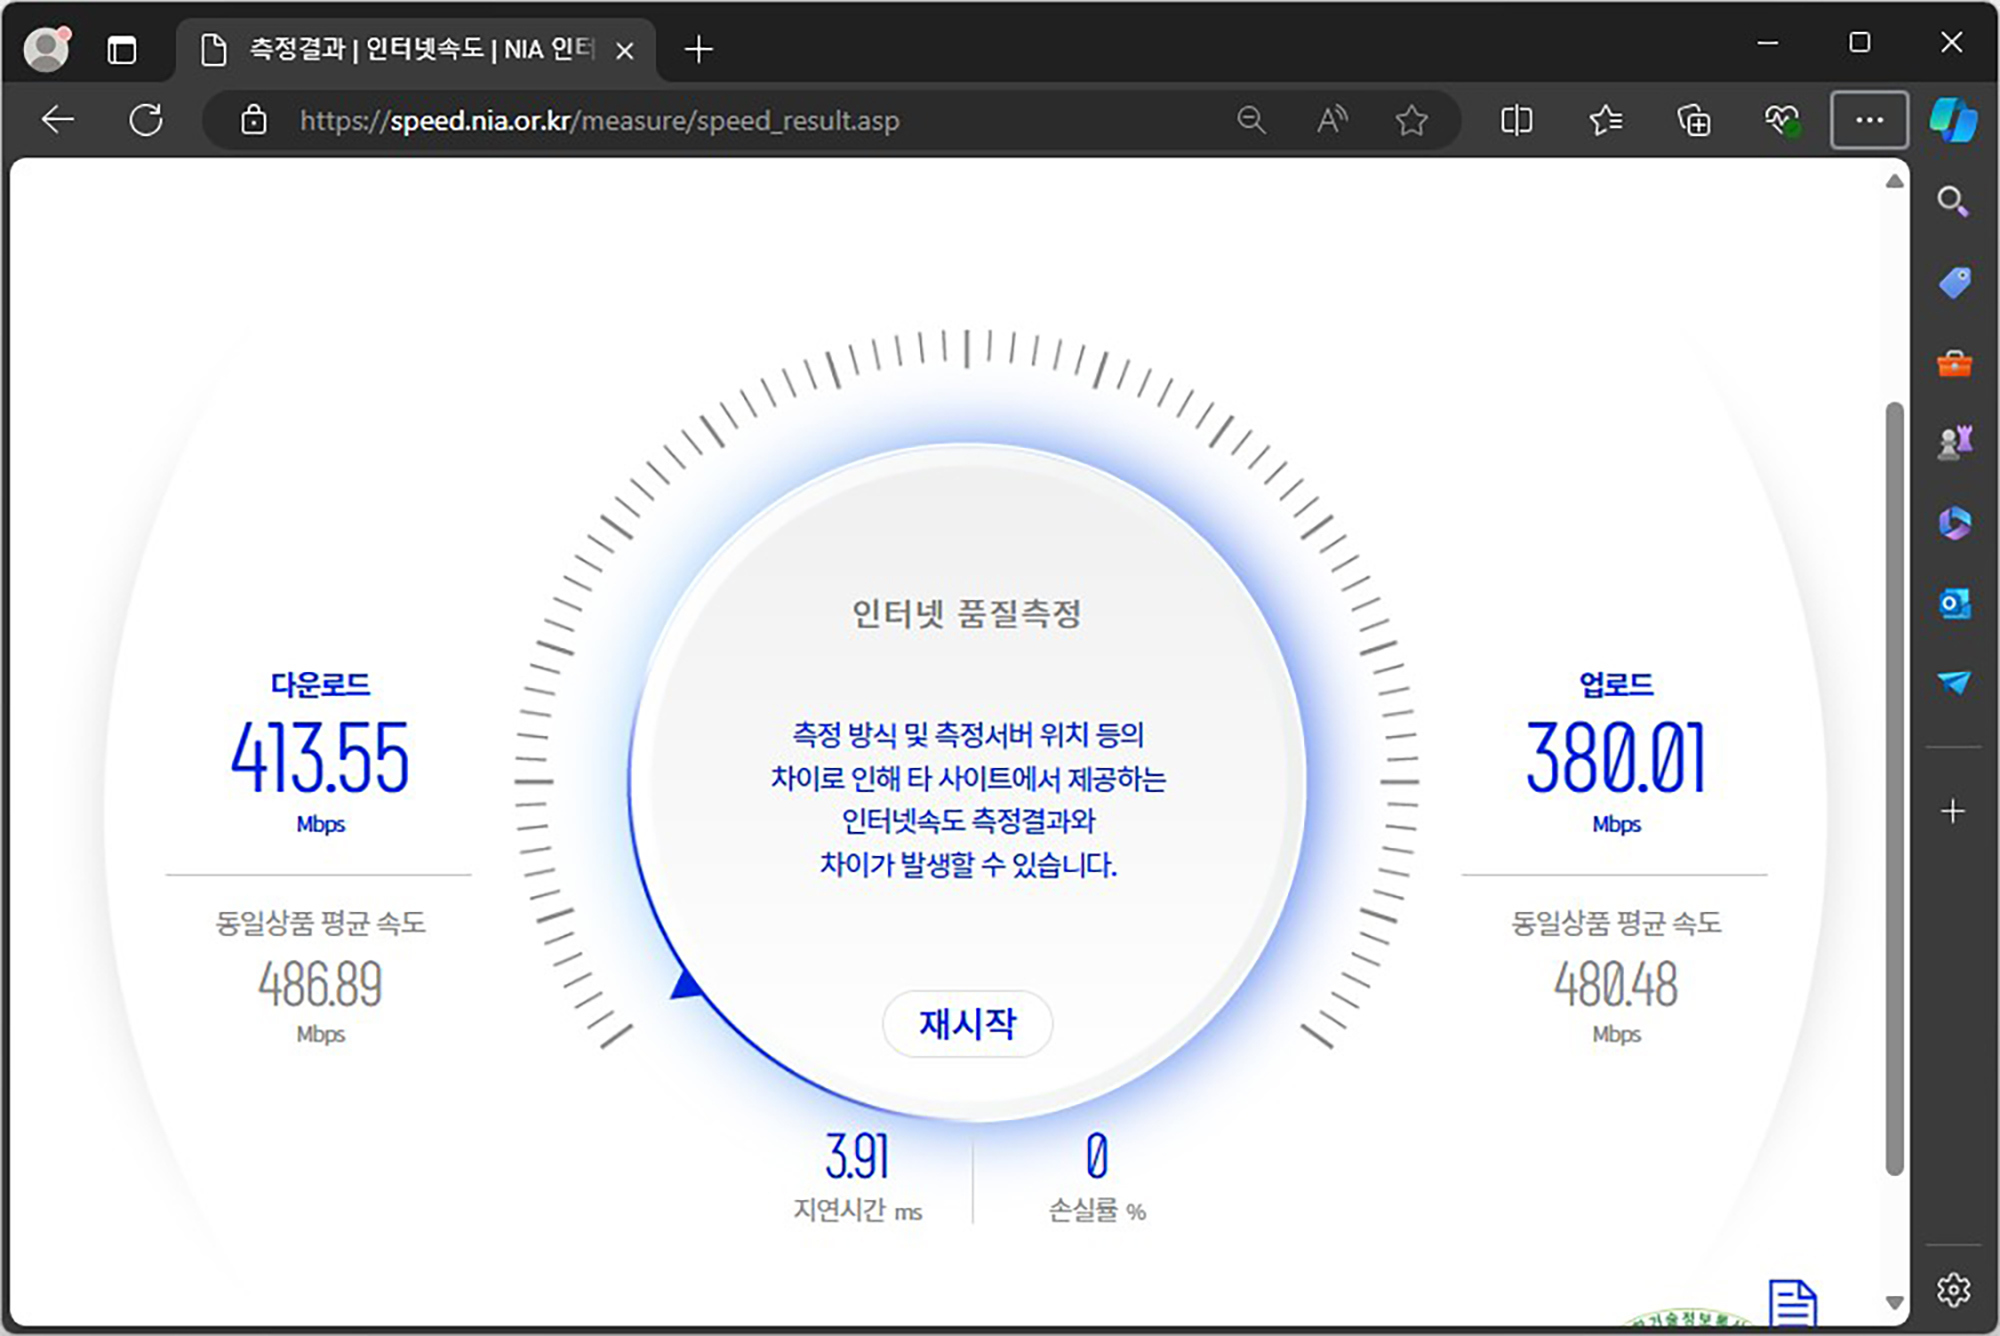Open a new tab

(x=699, y=49)
